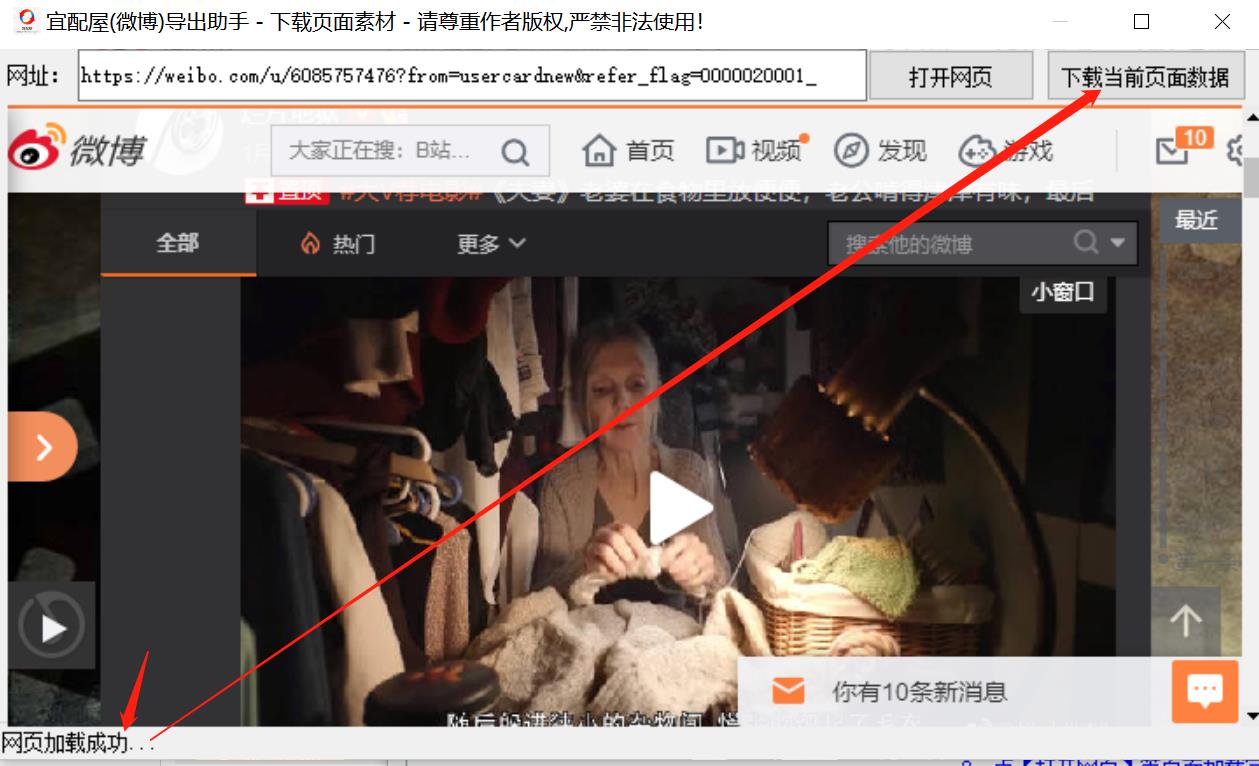Select the 全部 tab

tap(178, 243)
